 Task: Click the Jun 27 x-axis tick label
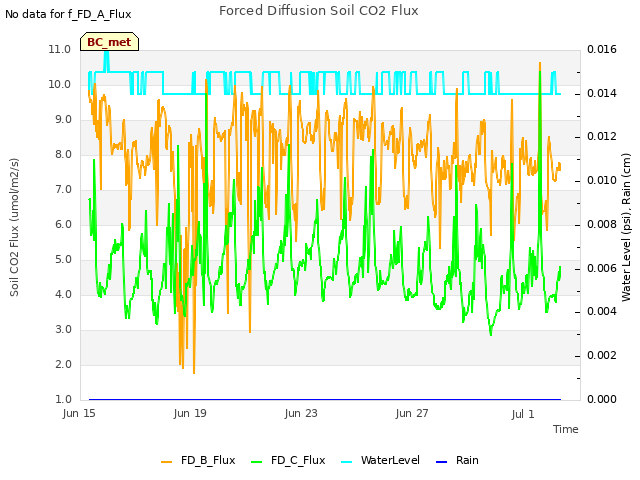click(412, 413)
